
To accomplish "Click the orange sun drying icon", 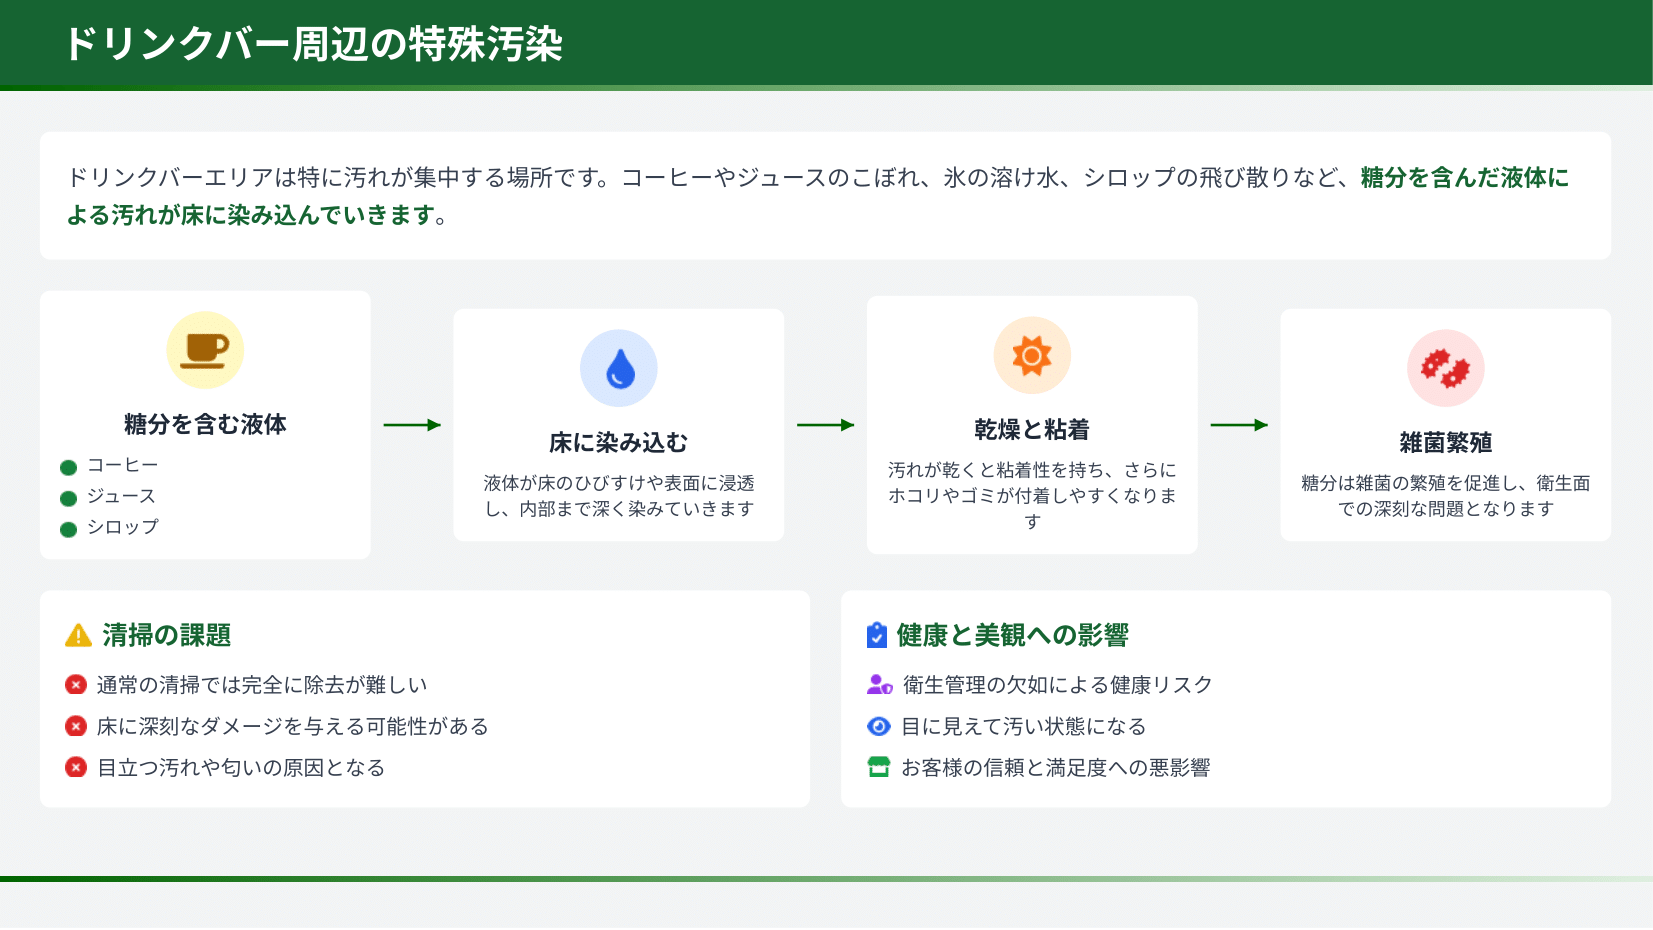I will [1032, 355].
